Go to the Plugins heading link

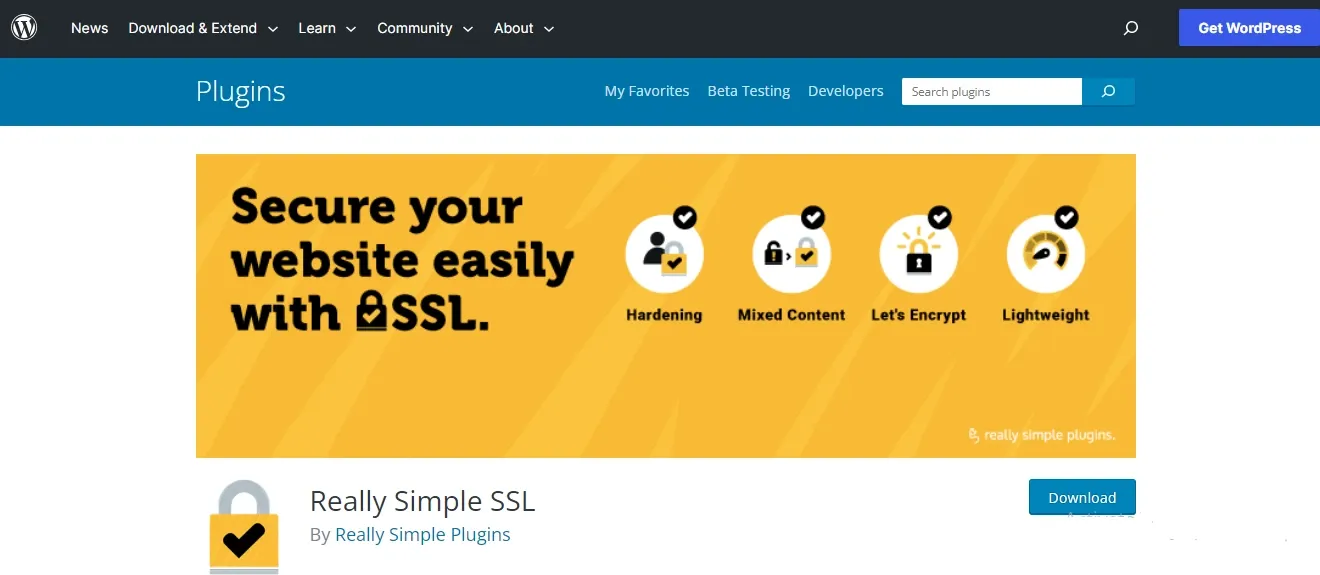click(240, 91)
